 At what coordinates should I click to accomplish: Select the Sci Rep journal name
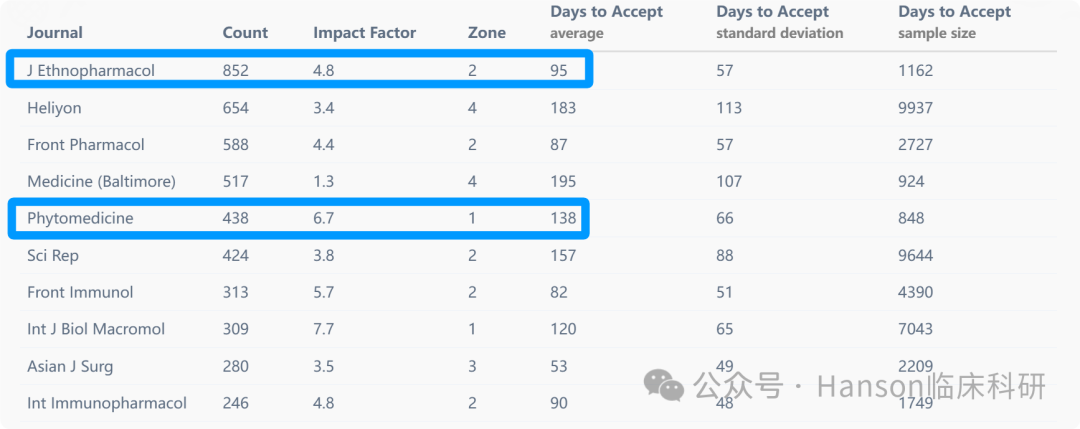click(x=53, y=255)
